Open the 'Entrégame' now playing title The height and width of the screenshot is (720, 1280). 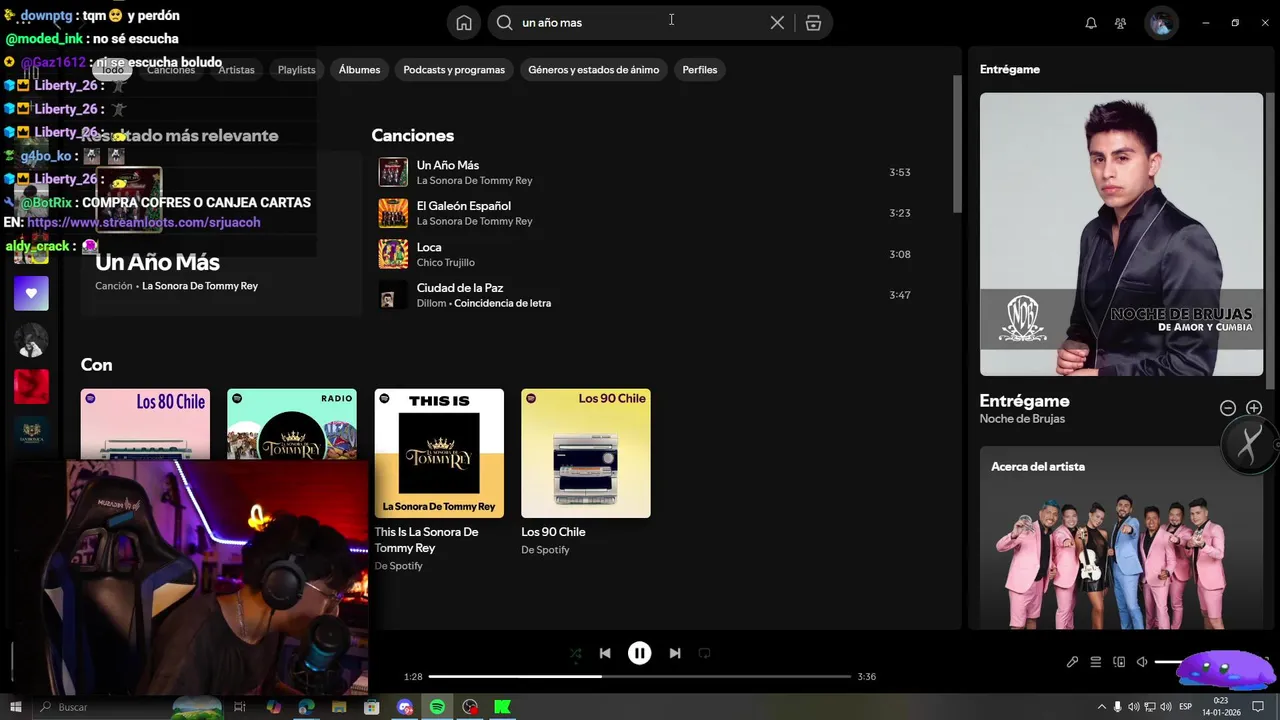point(1024,401)
